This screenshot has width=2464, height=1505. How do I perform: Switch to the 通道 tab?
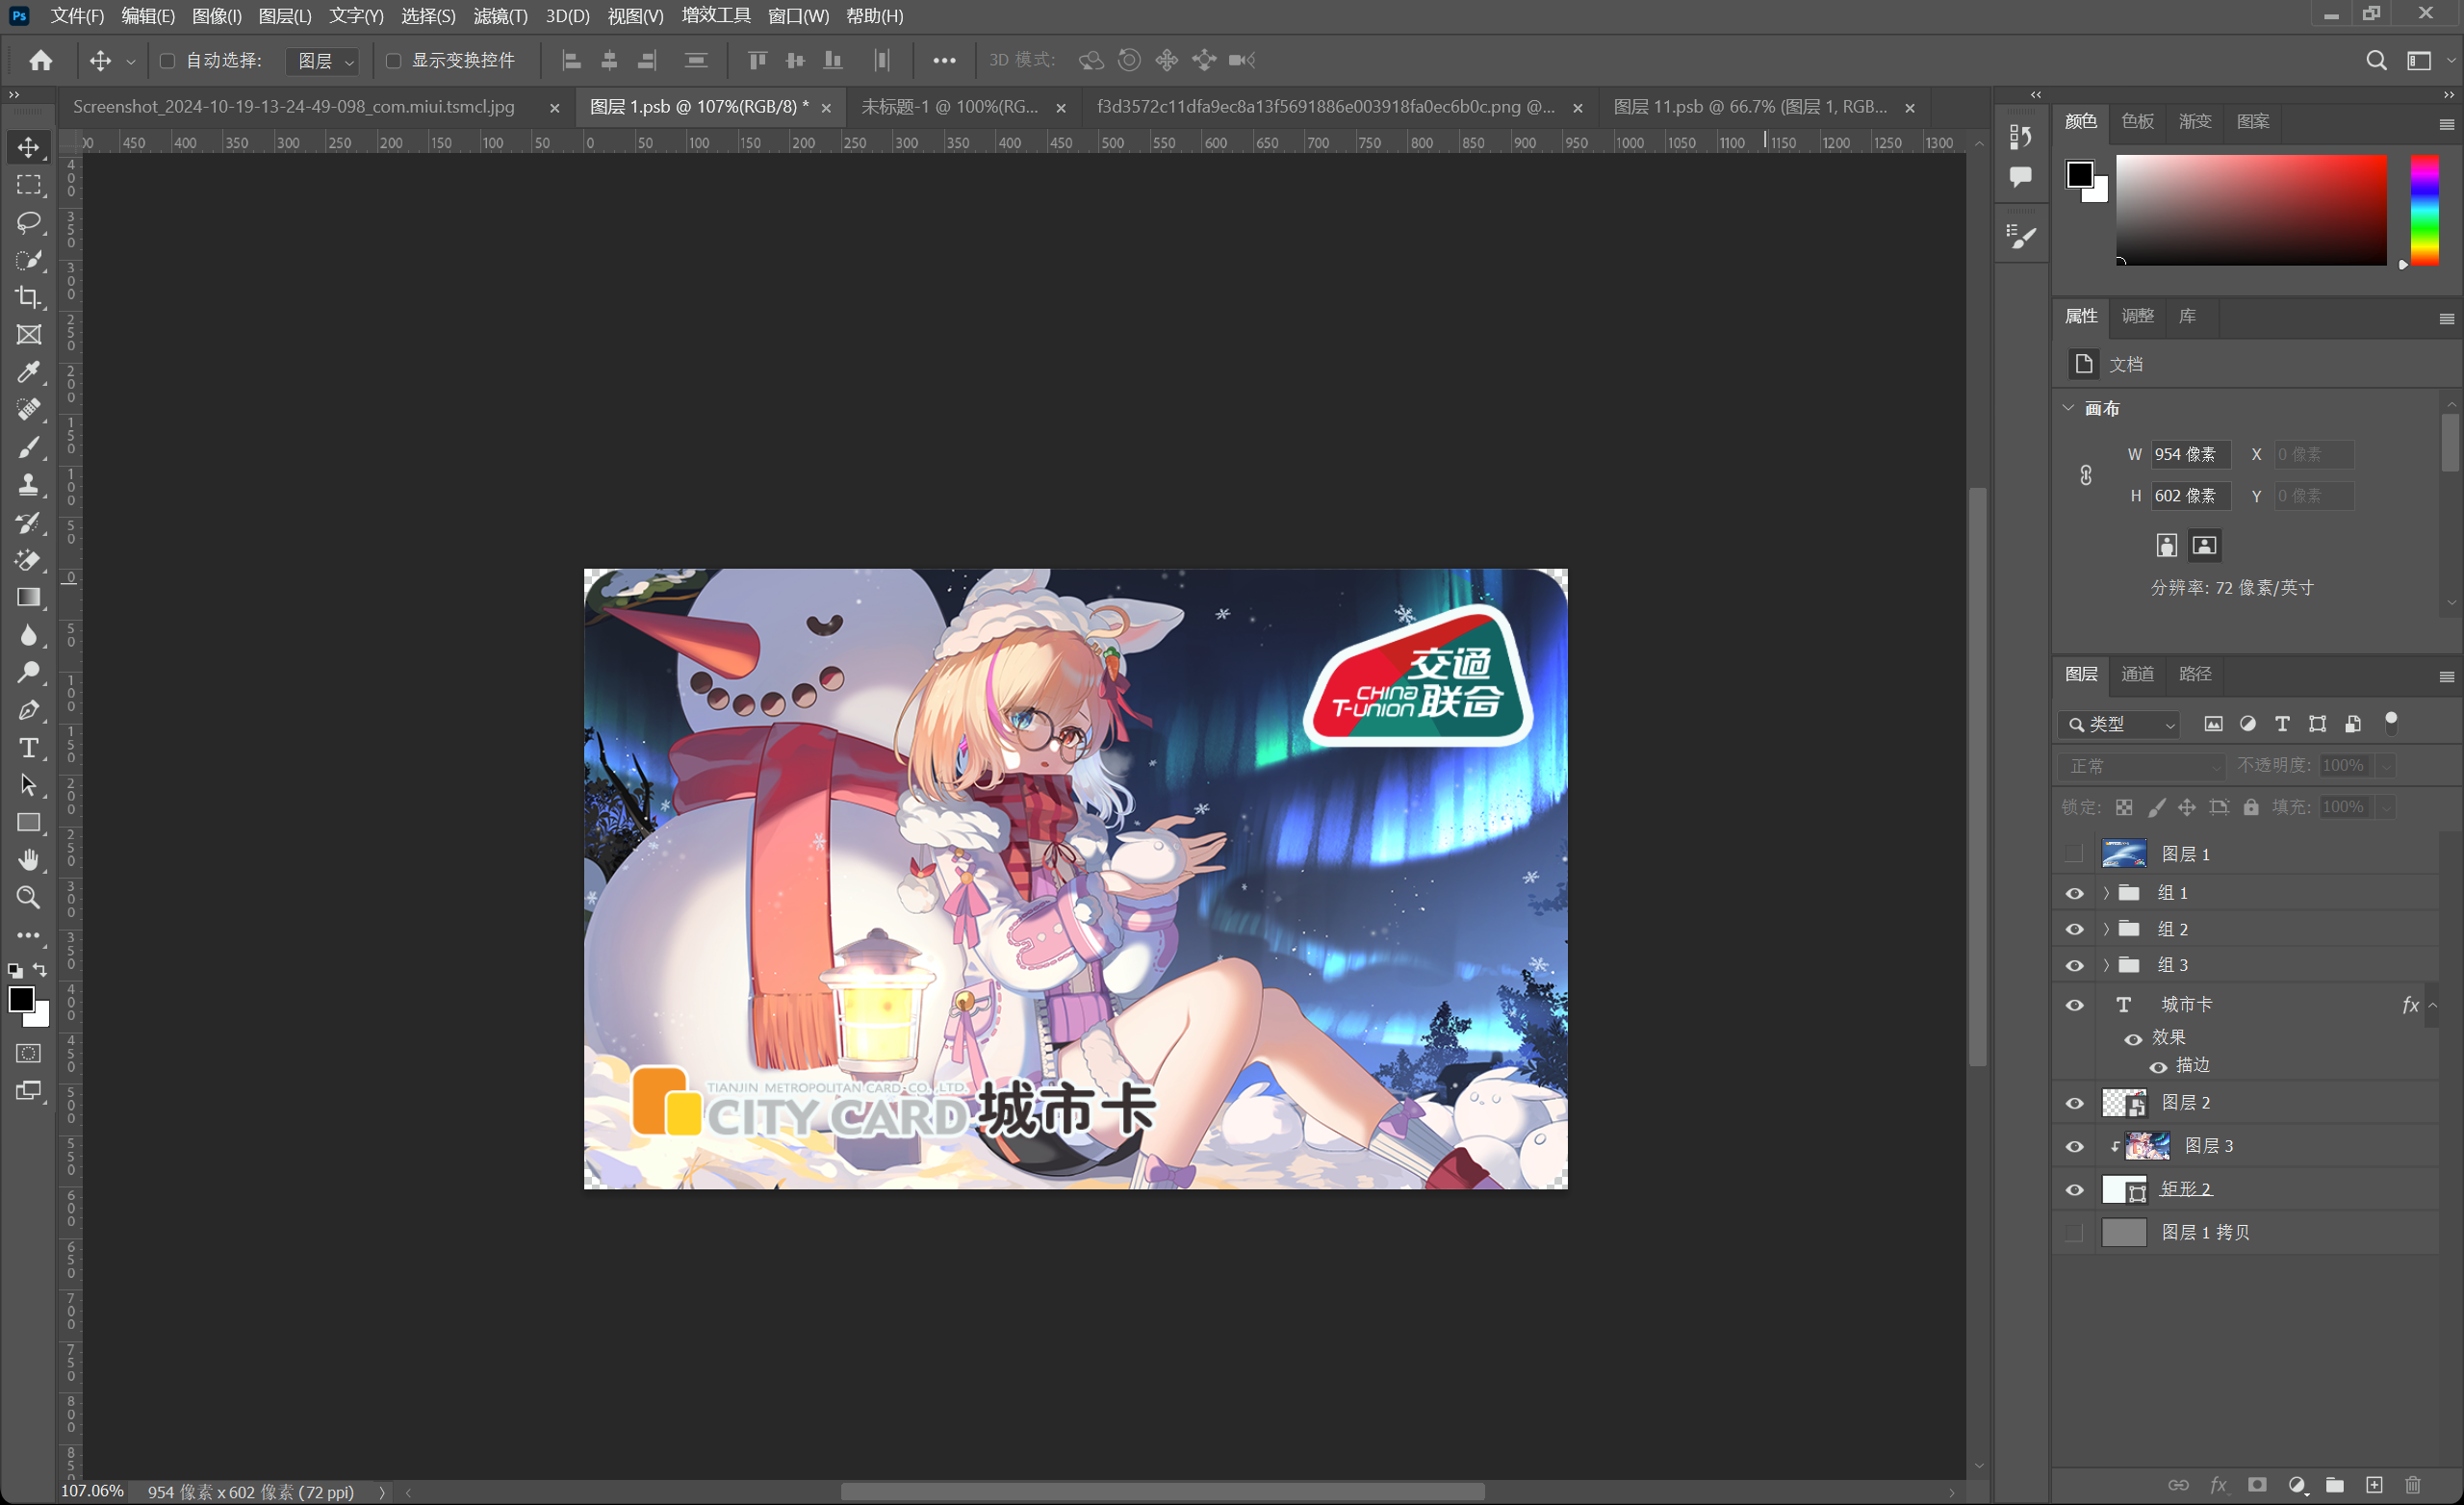pos(2138,674)
